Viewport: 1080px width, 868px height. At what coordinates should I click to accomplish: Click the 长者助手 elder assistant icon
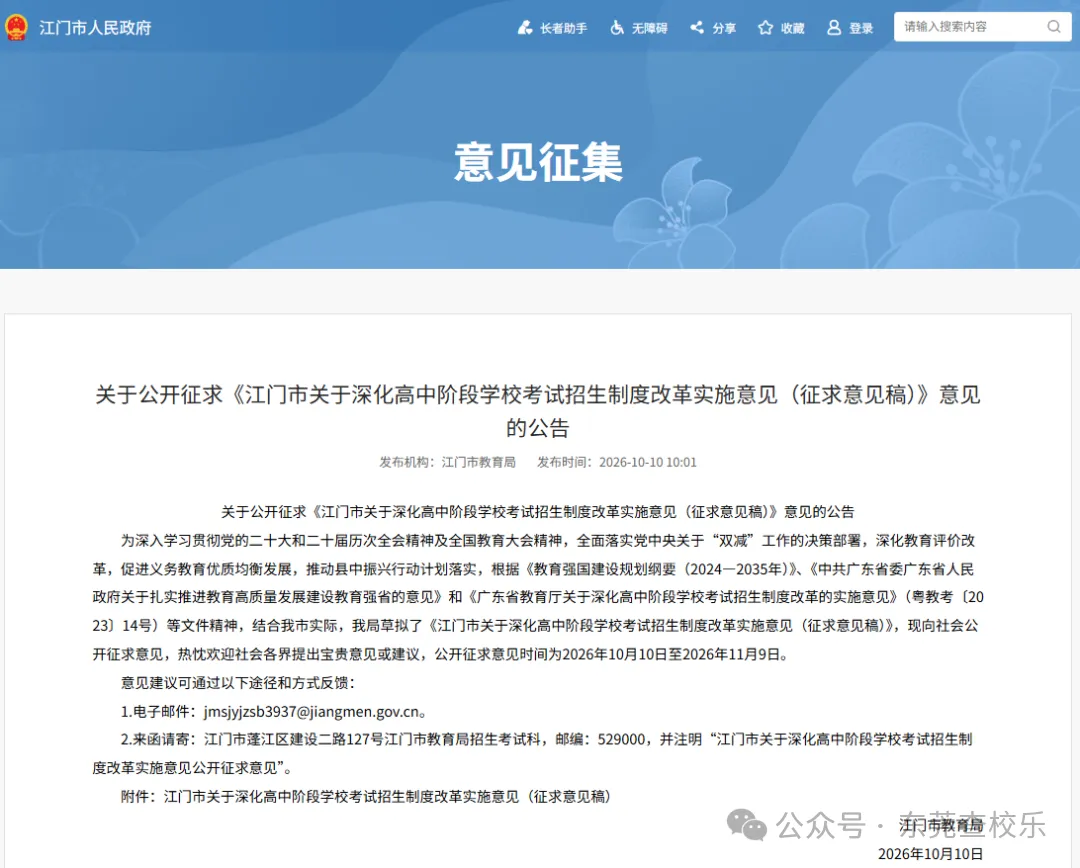pyautogui.click(x=525, y=28)
